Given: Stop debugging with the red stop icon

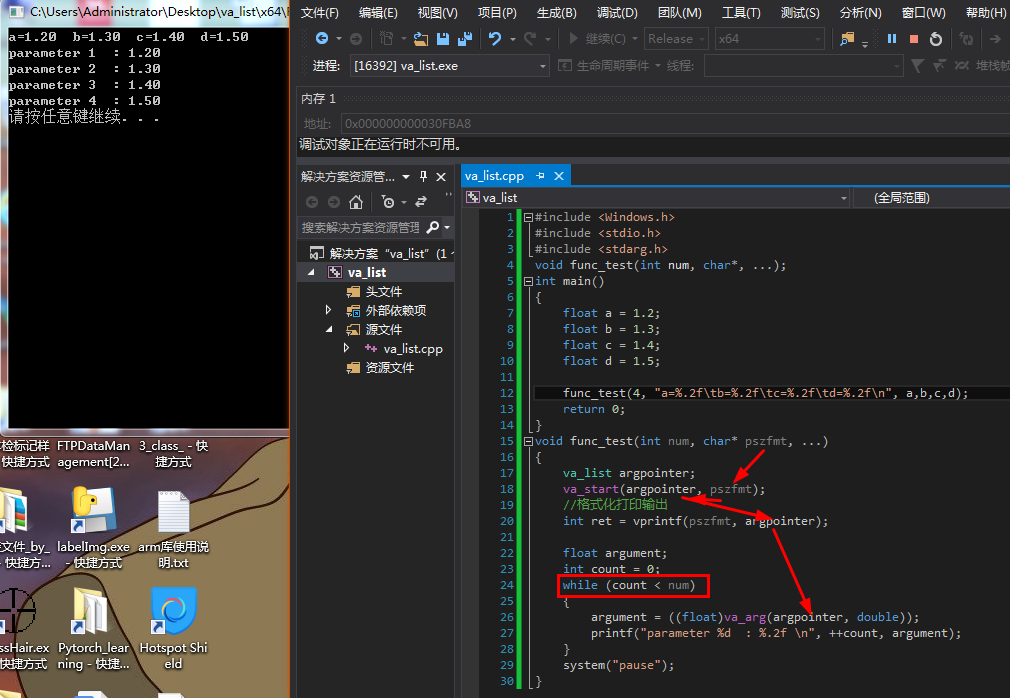Looking at the screenshot, I should (913, 39).
